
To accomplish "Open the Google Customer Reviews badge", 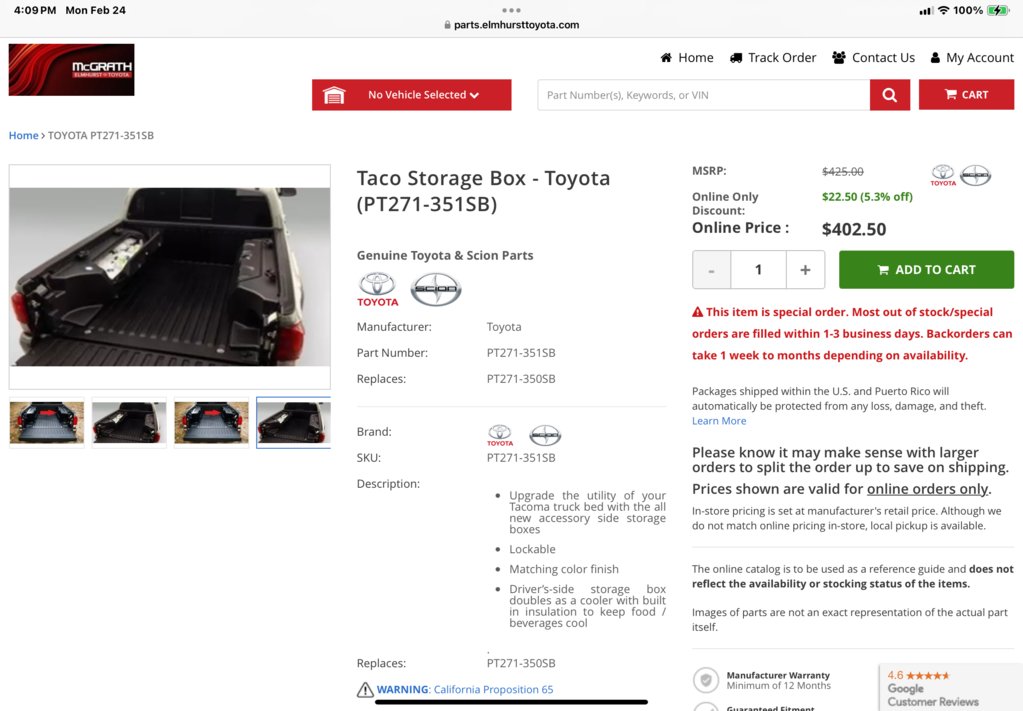I will point(951,688).
